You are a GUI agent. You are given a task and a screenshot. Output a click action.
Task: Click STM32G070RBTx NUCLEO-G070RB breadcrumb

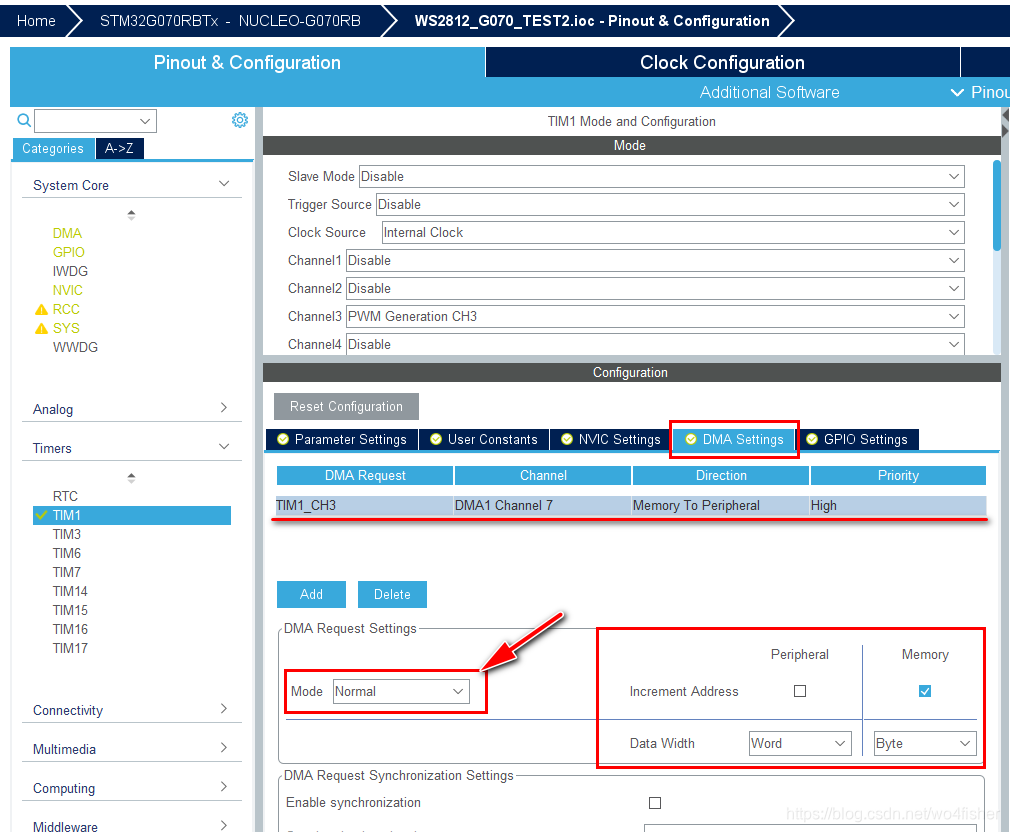pos(230,21)
